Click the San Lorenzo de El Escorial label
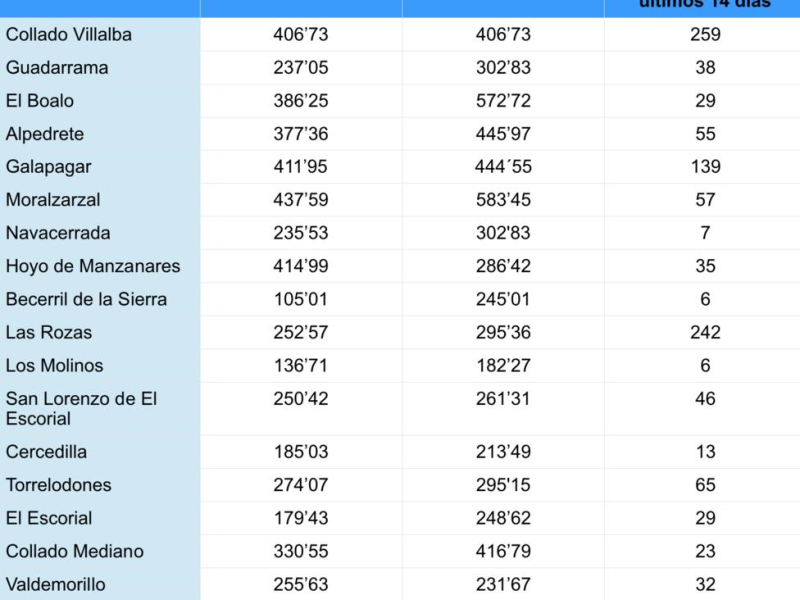The width and height of the screenshot is (800, 600). pos(81,409)
